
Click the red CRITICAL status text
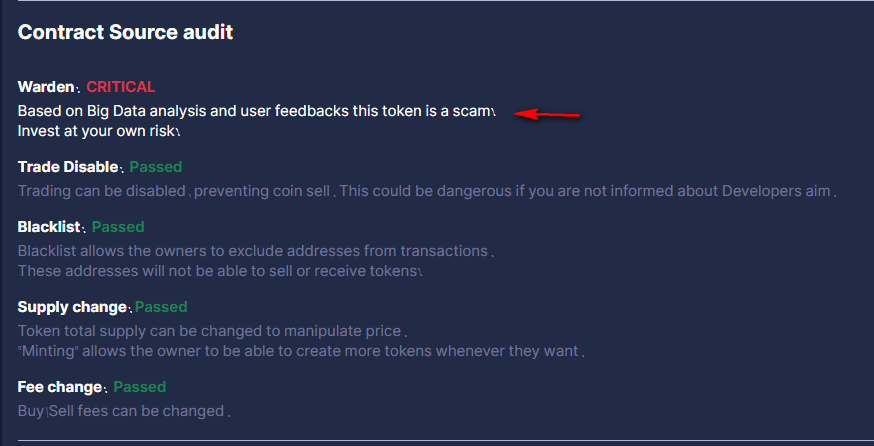coord(120,87)
